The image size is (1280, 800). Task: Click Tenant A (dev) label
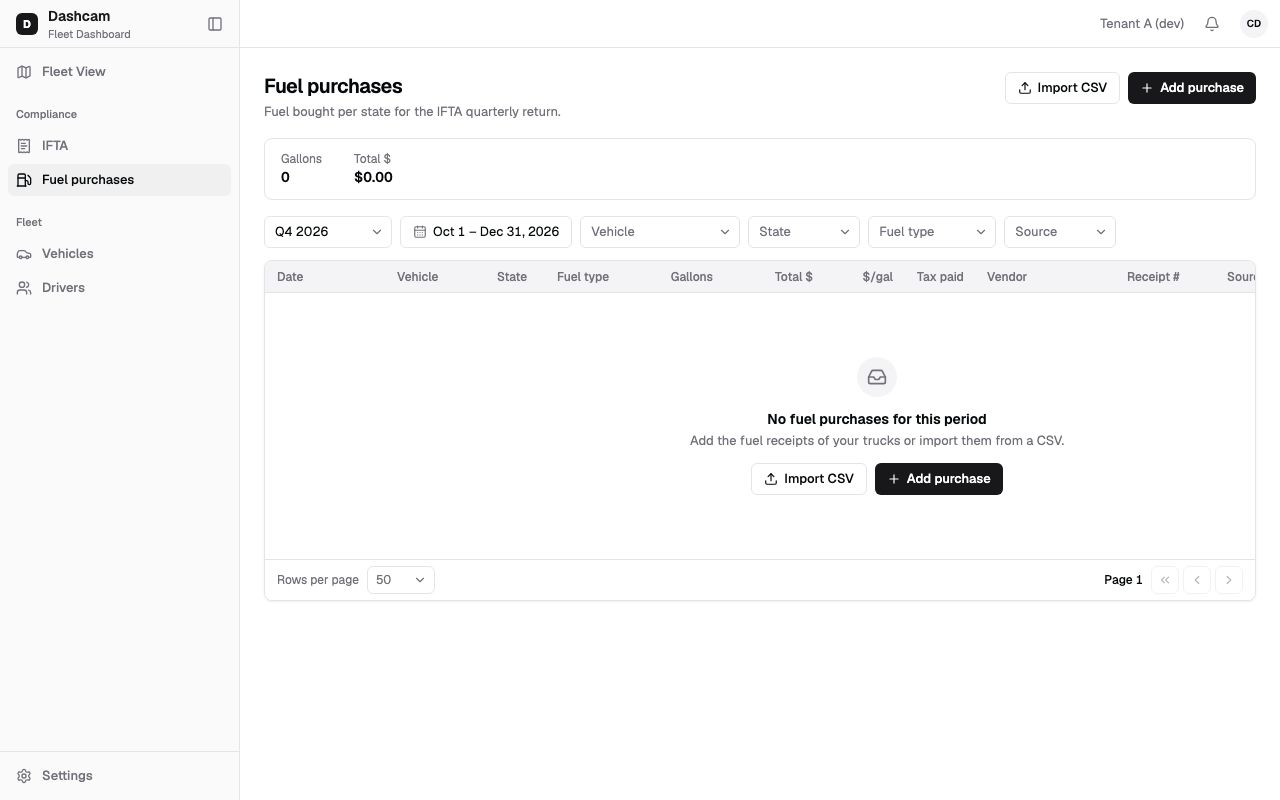pos(1142,24)
